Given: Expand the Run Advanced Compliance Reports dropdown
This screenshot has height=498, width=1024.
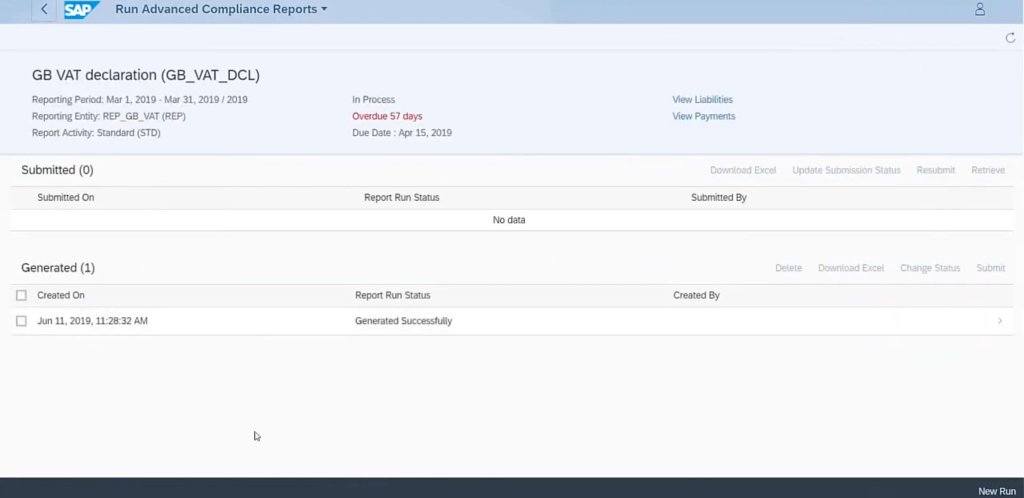Looking at the screenshot, I should coord(324,10).
